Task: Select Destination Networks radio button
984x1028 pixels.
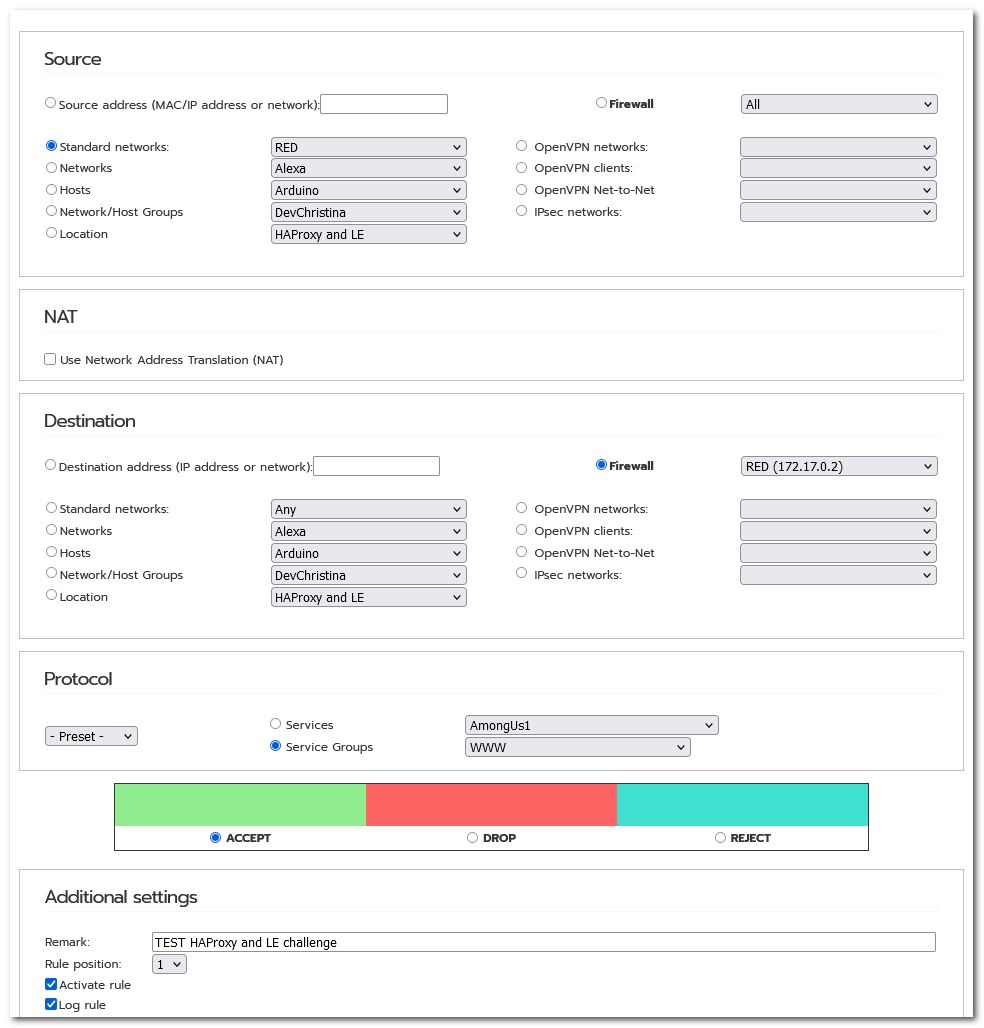Action: pos(51,530)
